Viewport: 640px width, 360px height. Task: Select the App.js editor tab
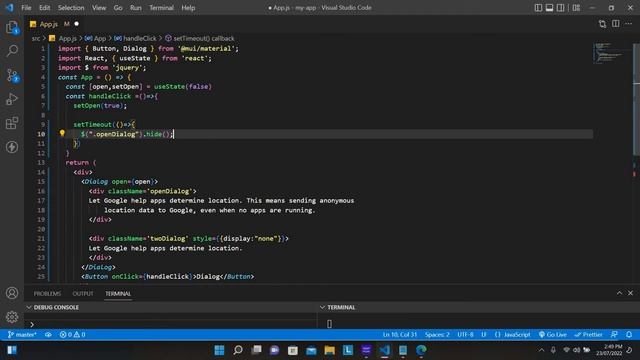point(54,24)
